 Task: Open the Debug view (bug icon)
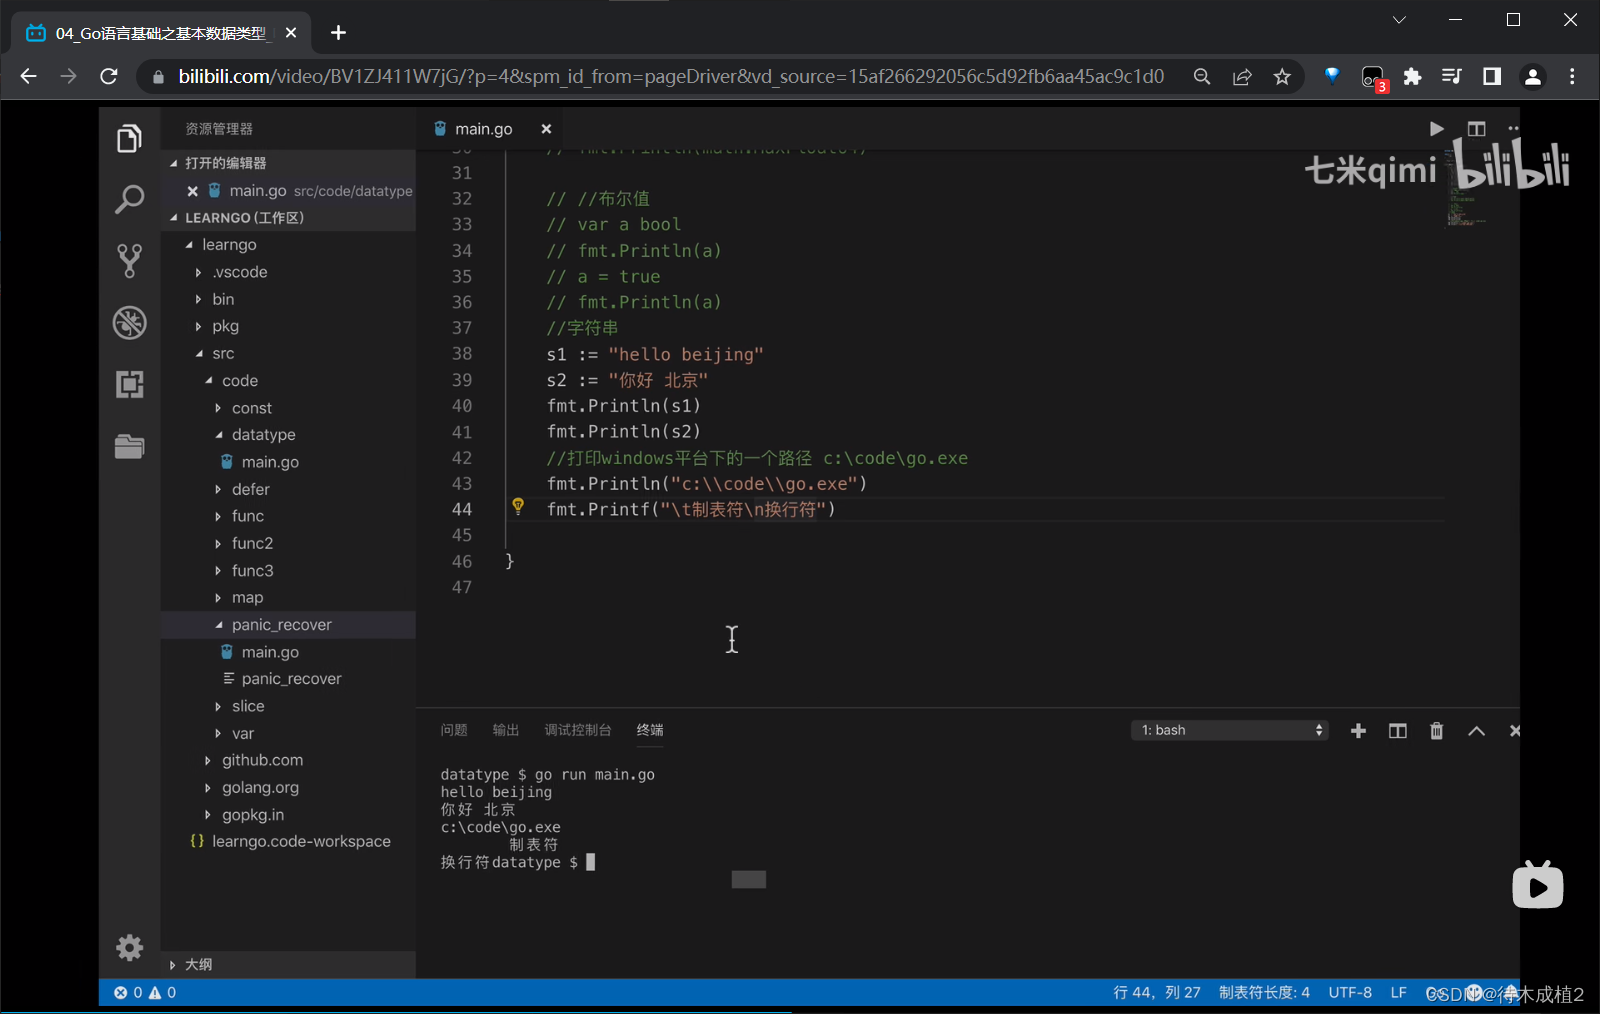[x=129, y=322]
